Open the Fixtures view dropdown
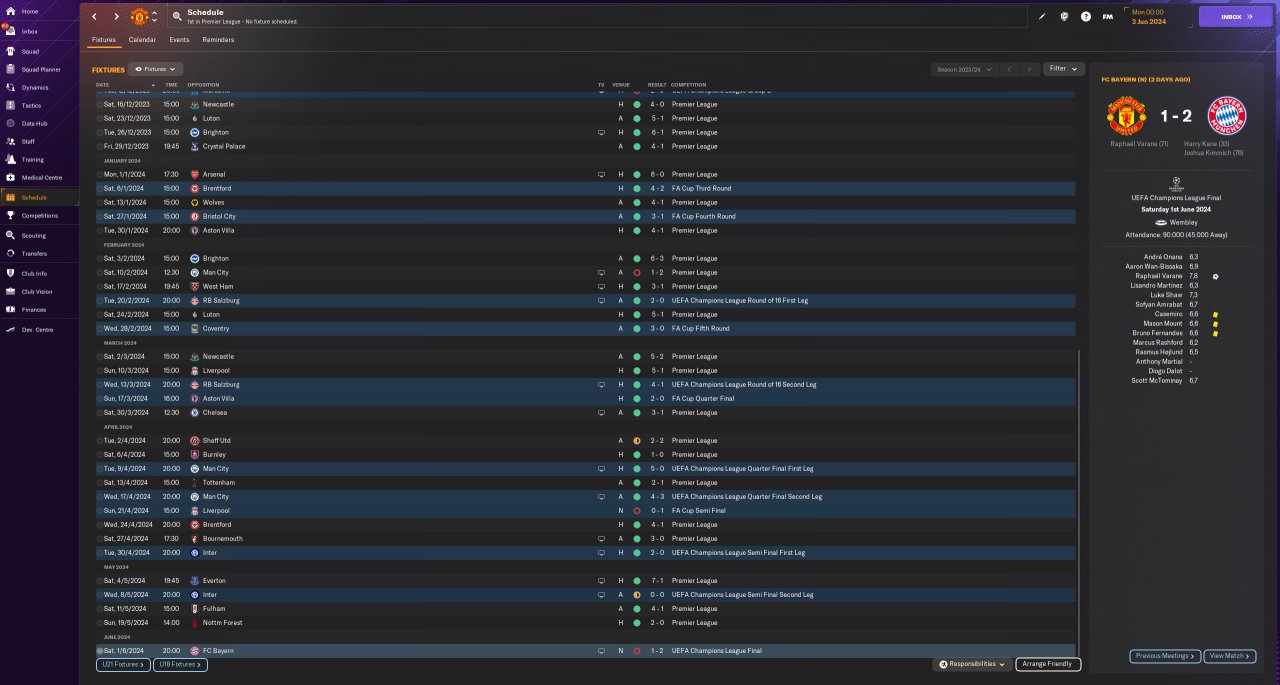This screenshot has height=685, width=1280. tap(155, 69)
